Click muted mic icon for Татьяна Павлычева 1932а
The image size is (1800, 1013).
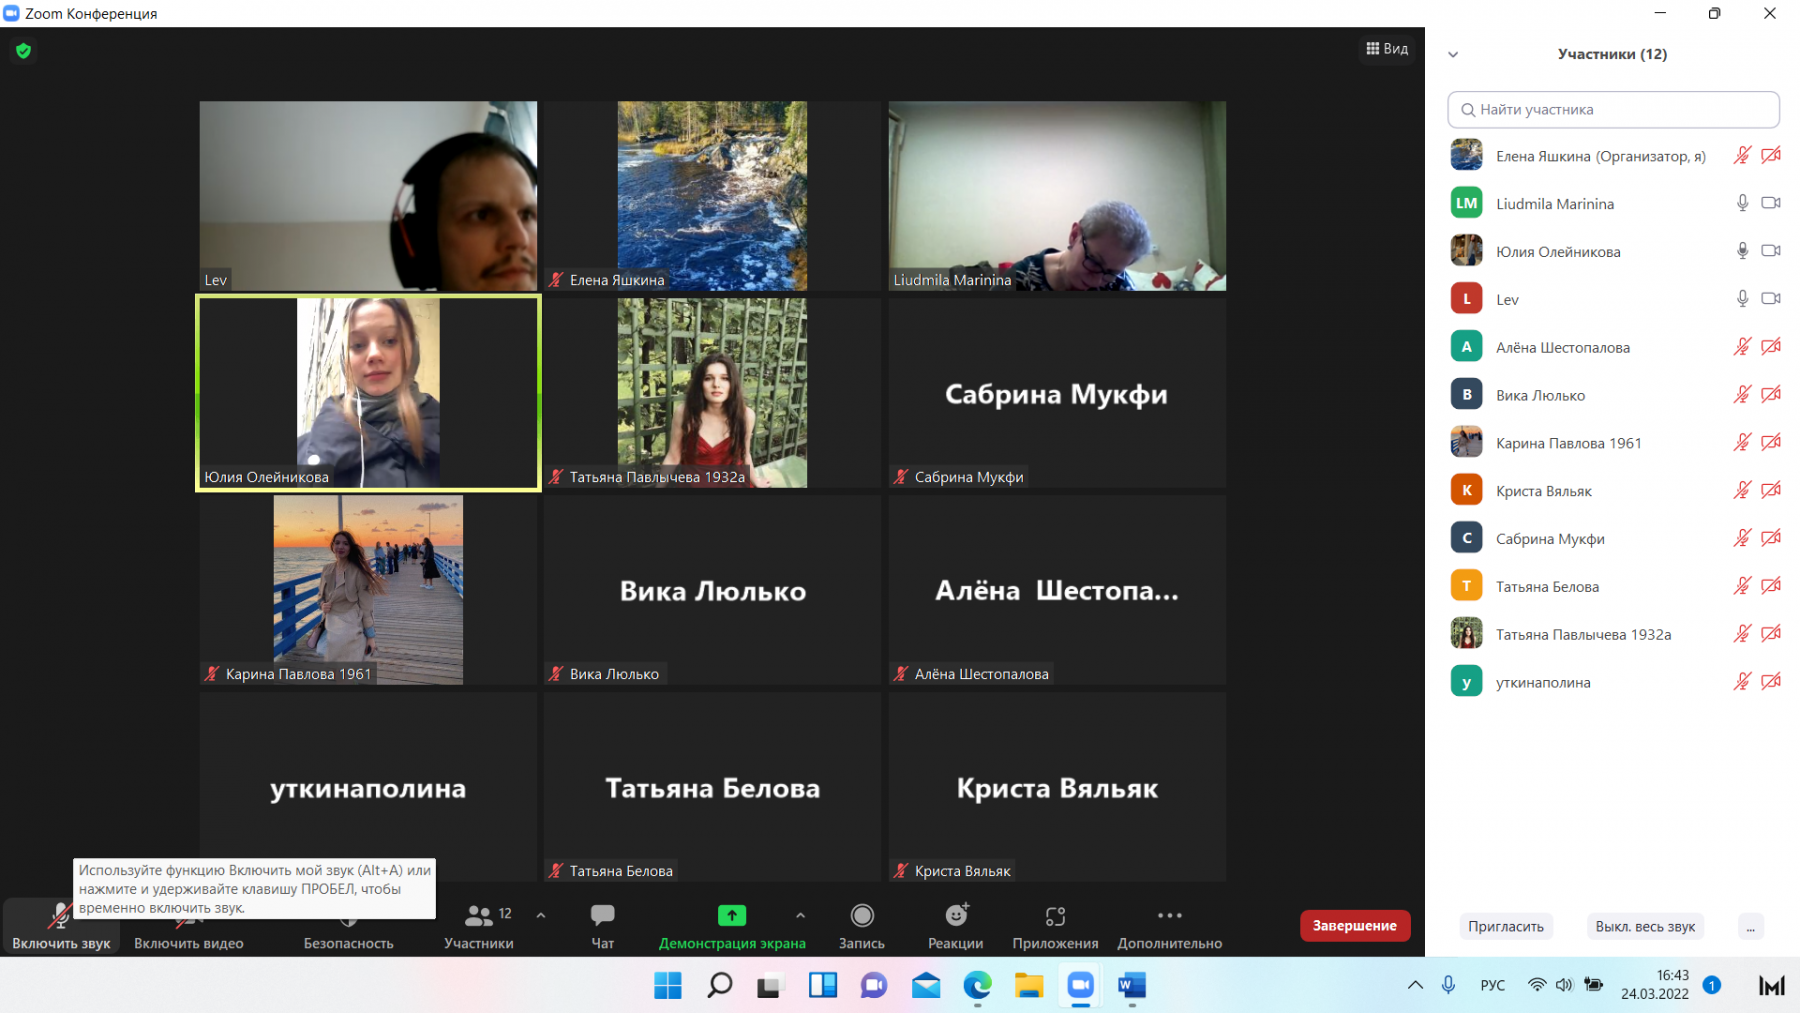[x=1742, y=634]
